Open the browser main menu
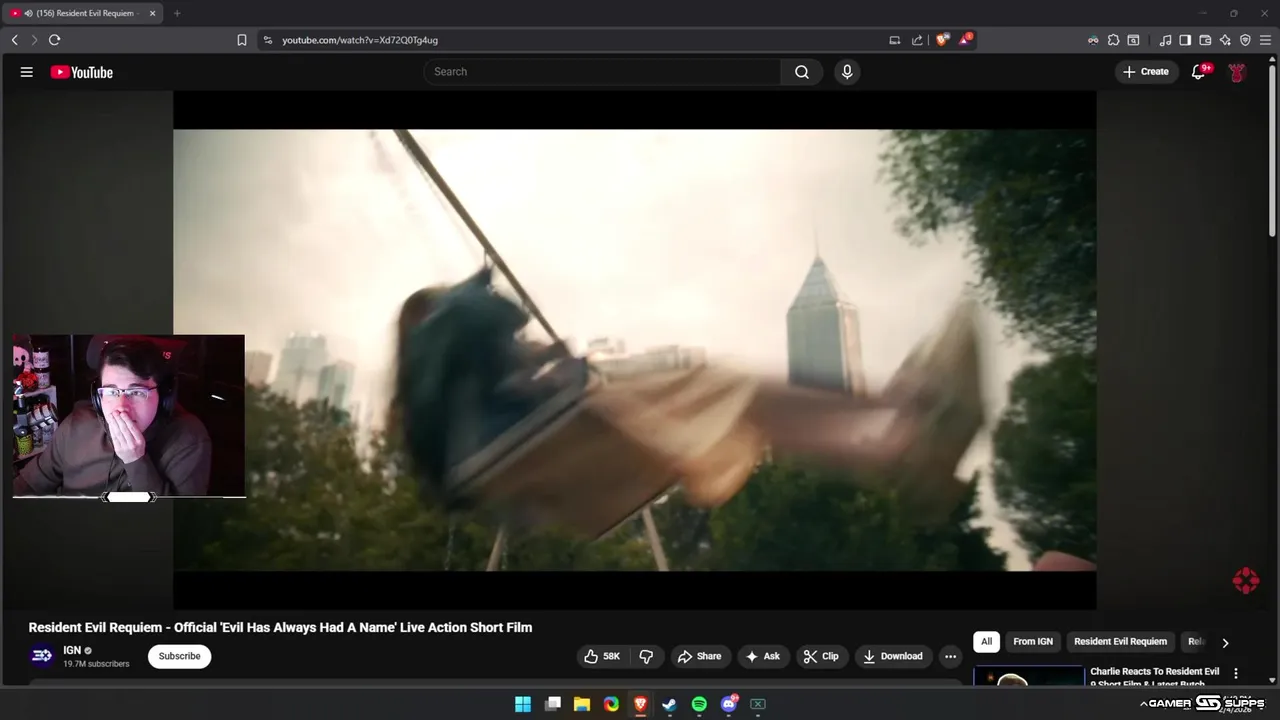 click(1265, 40)
